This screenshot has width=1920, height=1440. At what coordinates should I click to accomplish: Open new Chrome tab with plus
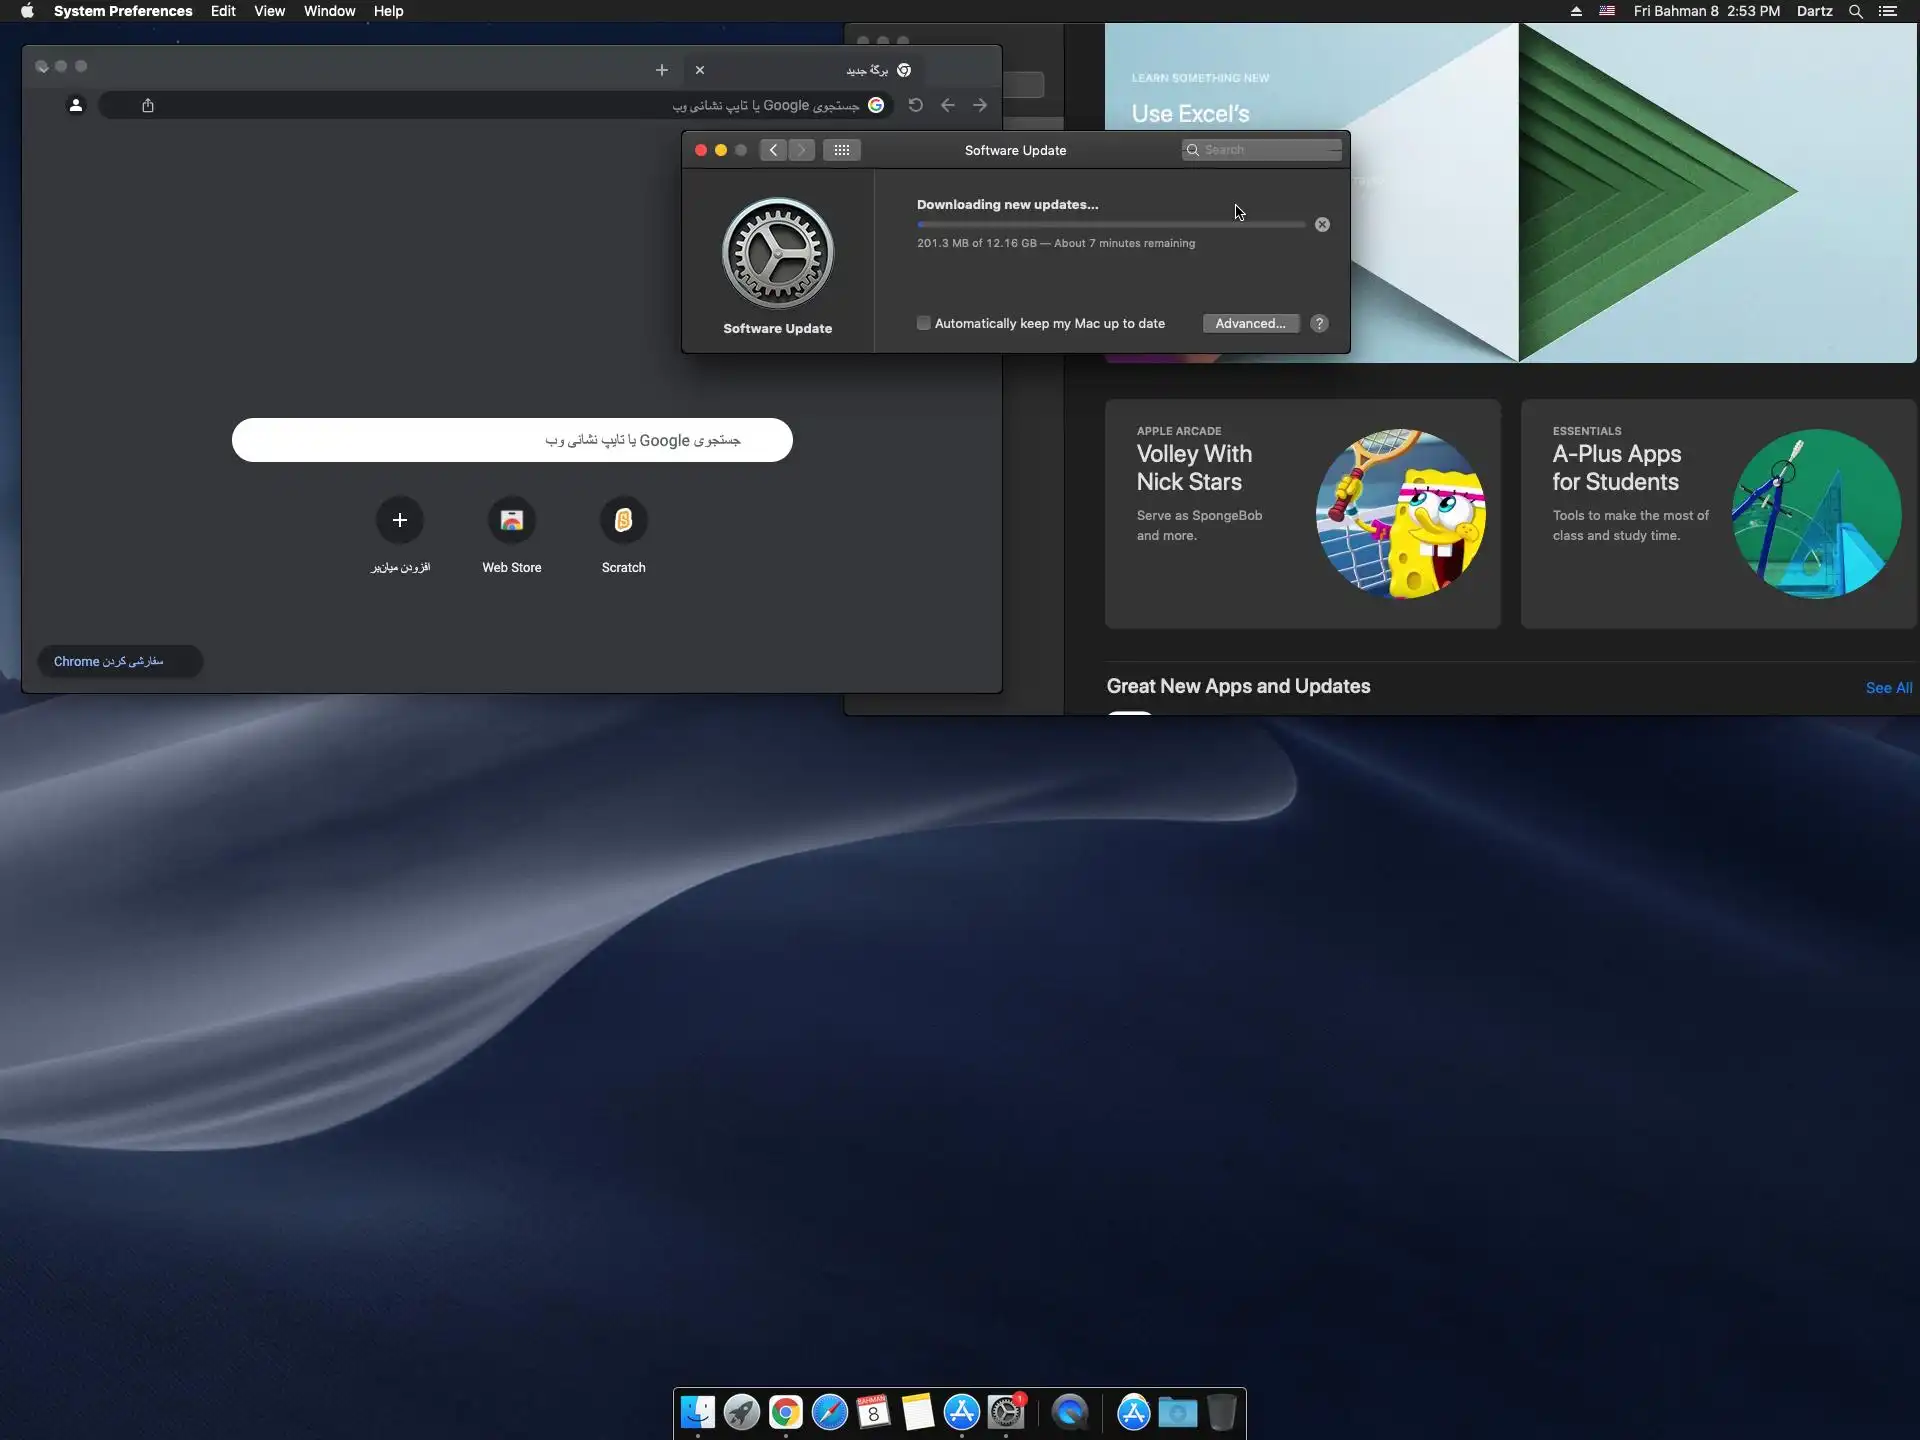click(x=661, y=70)
